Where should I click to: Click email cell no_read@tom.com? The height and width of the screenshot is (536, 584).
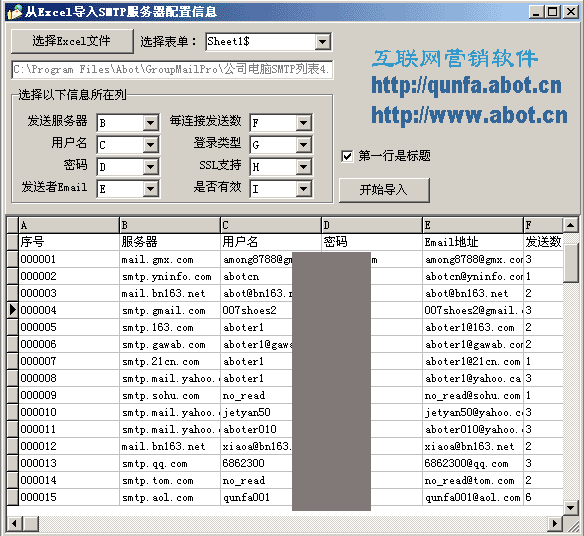473,481
